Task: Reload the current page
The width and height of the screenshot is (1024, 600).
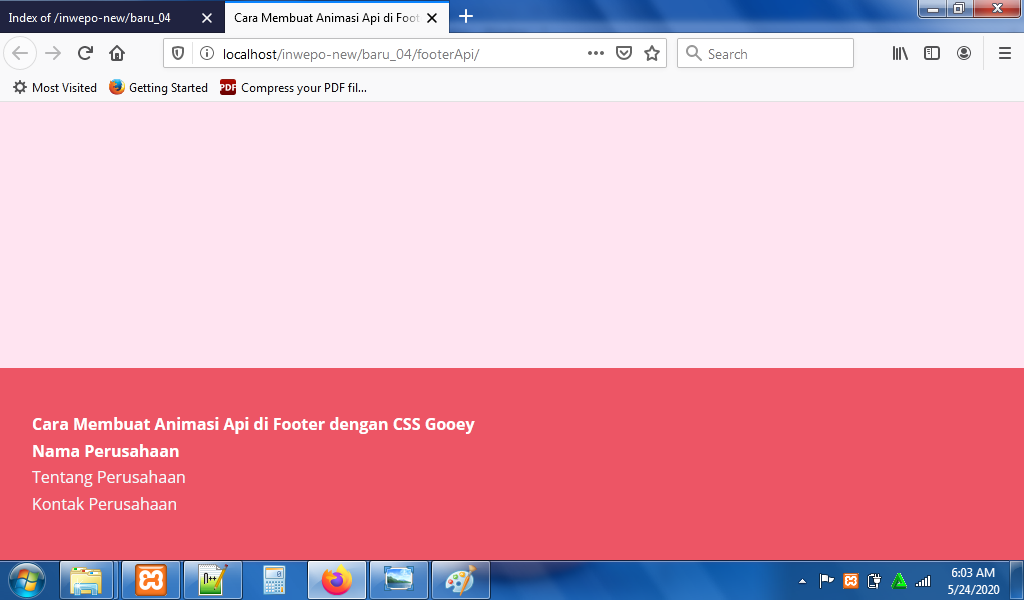Action: click(x=85, y=54)
